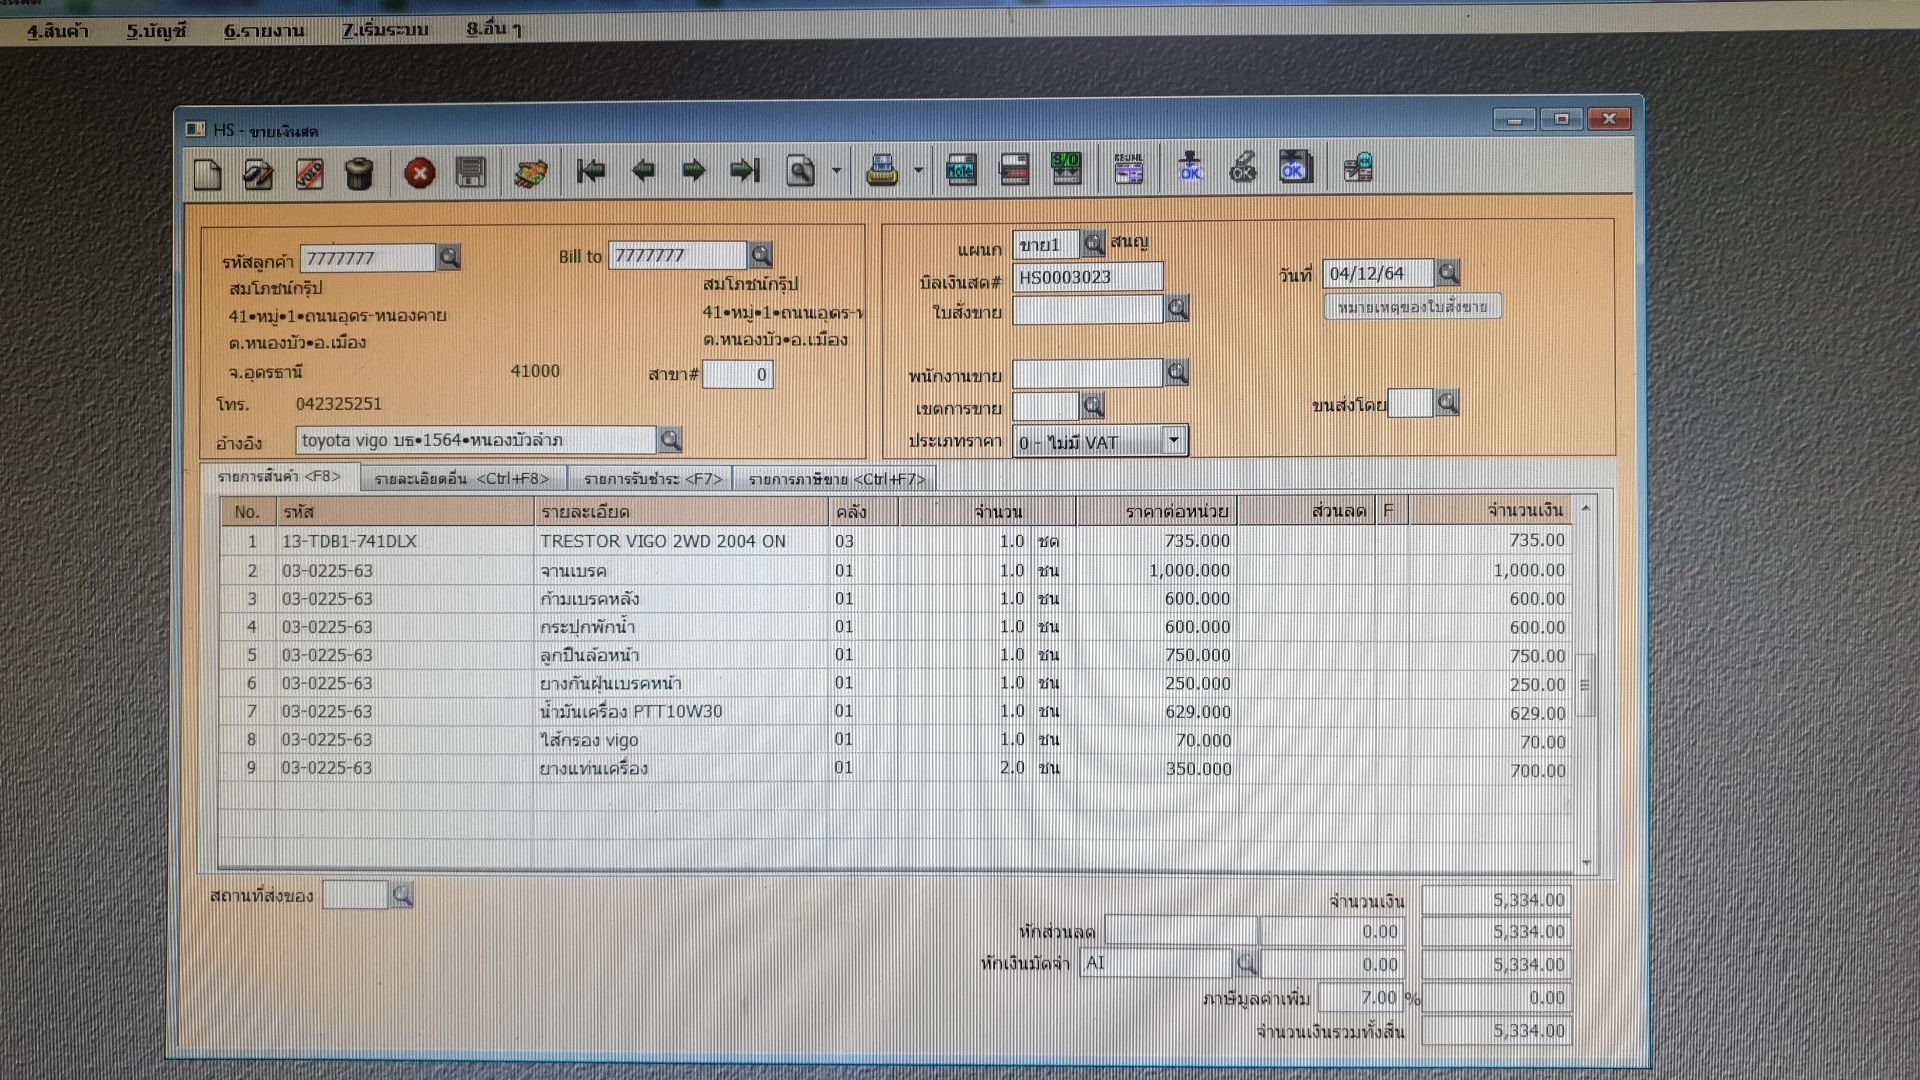The image size is (1920, 1080).
Task: Click the reference field toyota vigo
Action: click(x=475, y=440)
